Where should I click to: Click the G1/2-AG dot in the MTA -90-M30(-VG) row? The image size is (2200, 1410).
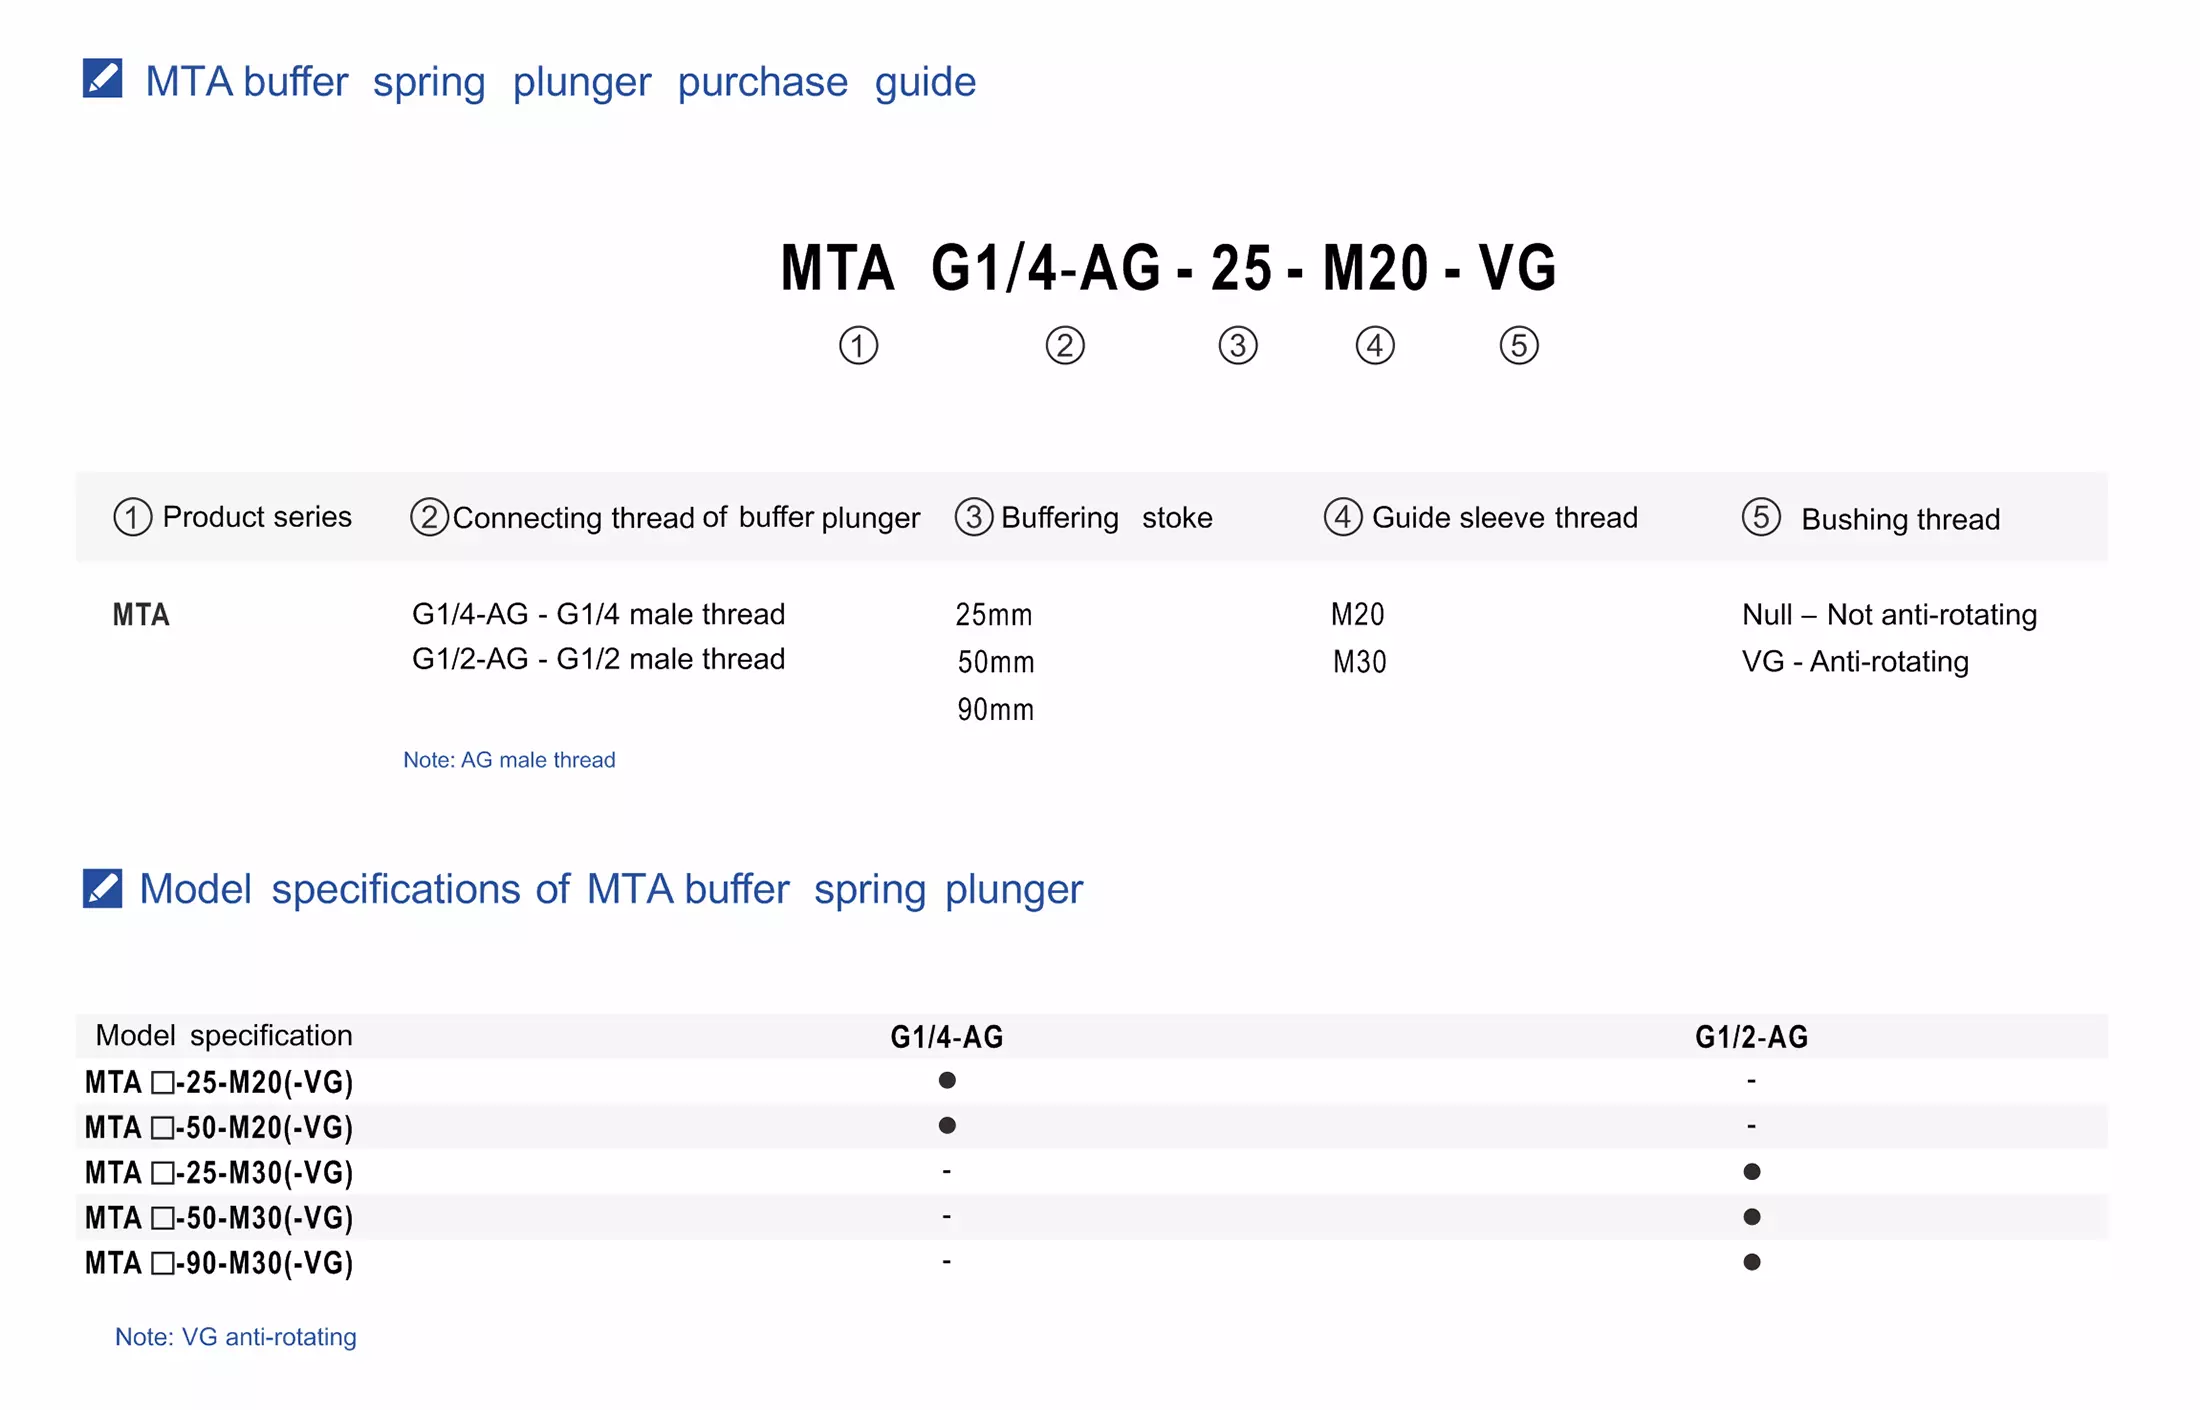tap(1751, 1262)
